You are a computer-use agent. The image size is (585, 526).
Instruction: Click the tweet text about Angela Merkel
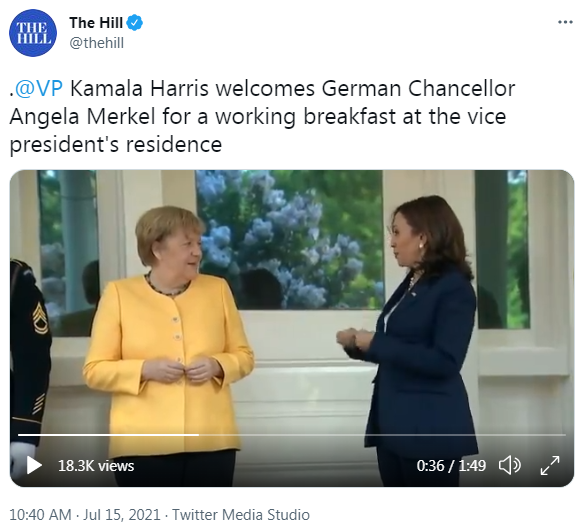[x=262, y=116]
